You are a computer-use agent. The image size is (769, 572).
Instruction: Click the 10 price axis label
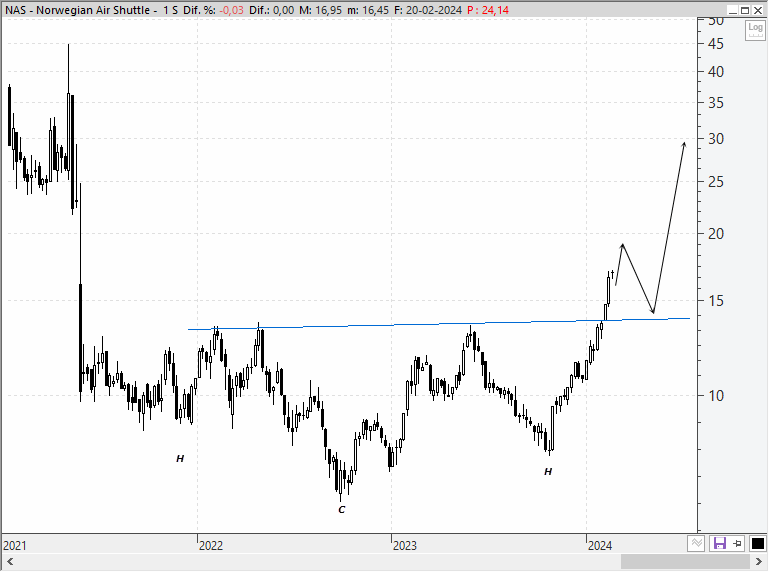click(716, 396)
